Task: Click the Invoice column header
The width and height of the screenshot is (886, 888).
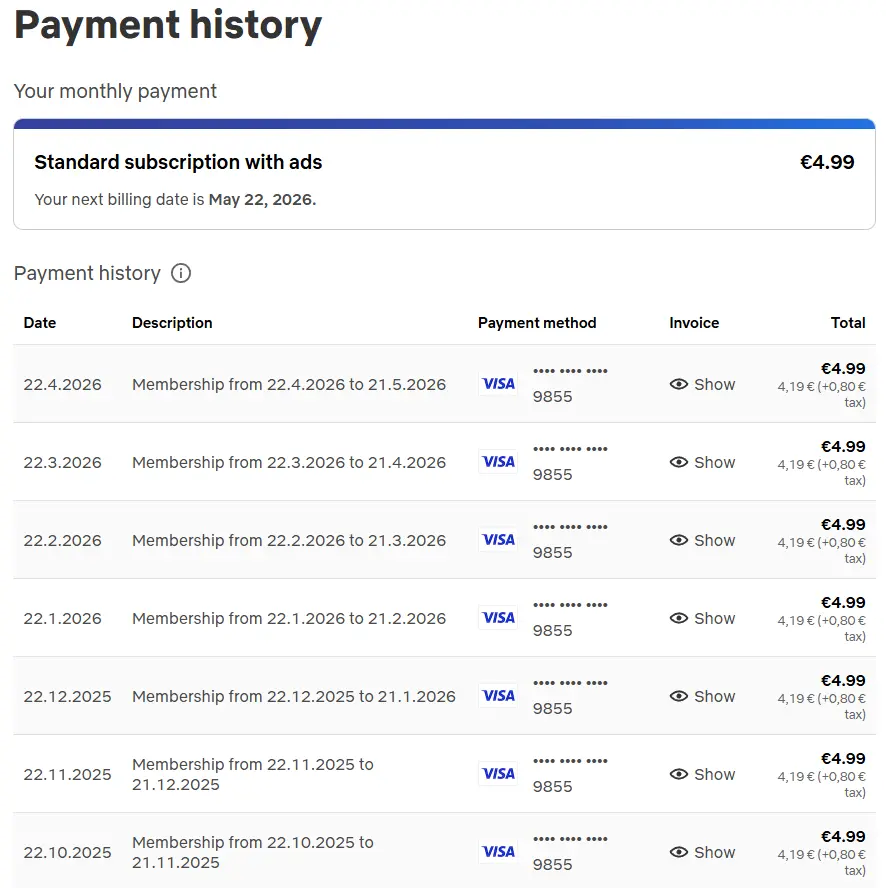Action: 694,323
